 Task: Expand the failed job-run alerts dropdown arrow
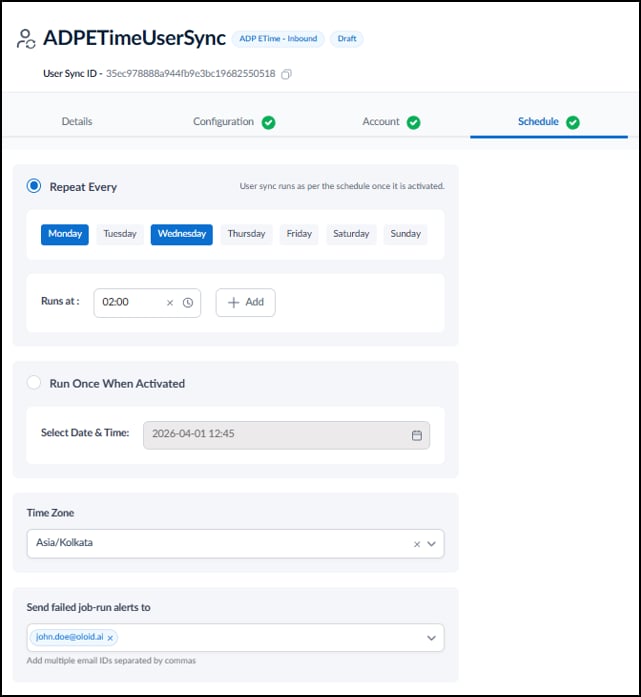(431, 638)
